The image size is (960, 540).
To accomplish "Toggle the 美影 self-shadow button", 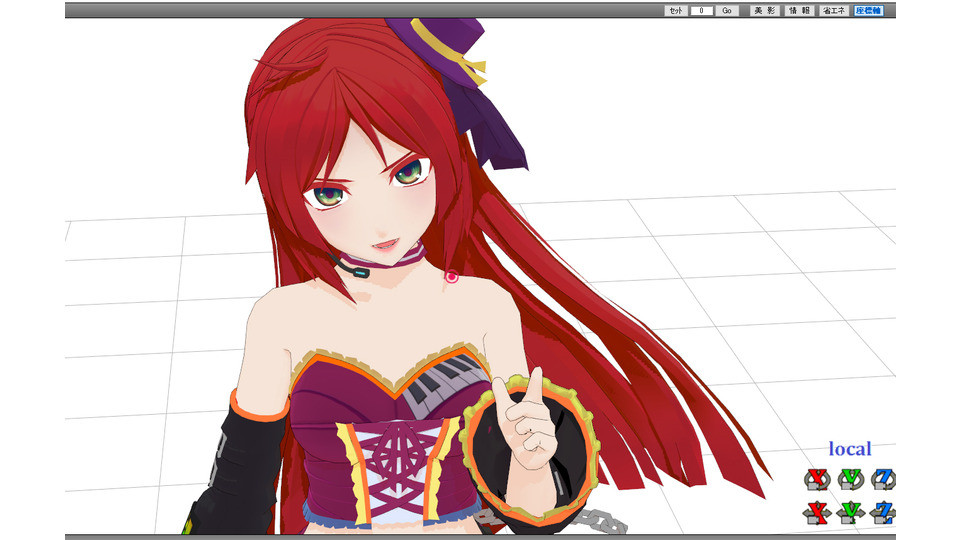I will (765, 10).
